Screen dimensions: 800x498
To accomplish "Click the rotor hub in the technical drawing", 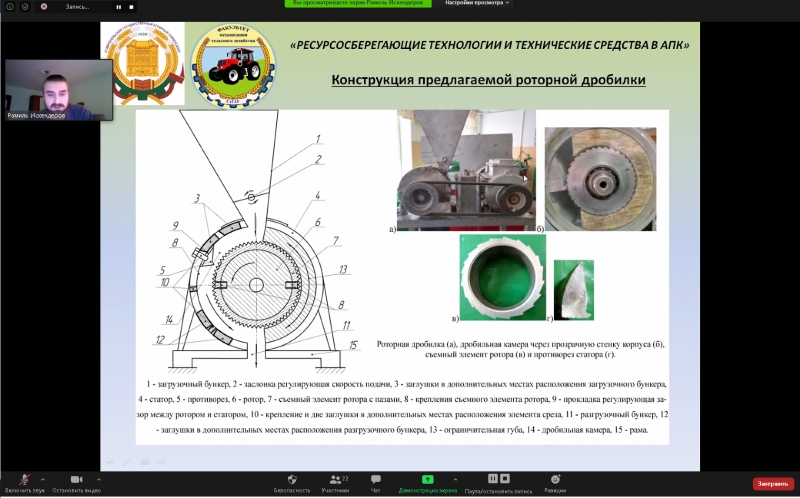I will pos(256,285).
